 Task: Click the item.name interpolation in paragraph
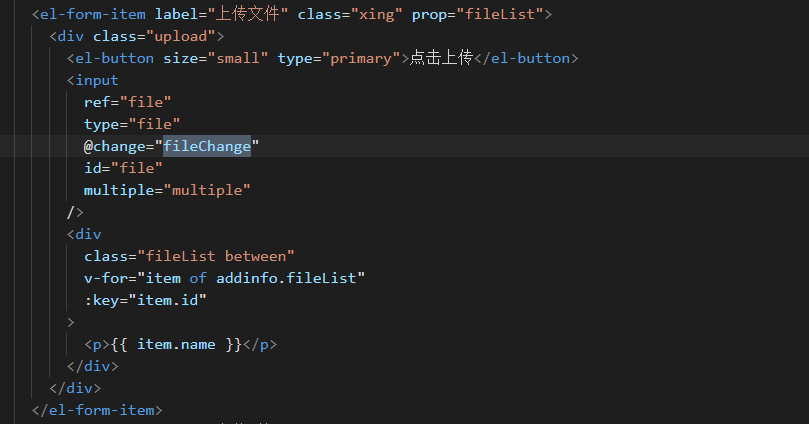point(176,345)
